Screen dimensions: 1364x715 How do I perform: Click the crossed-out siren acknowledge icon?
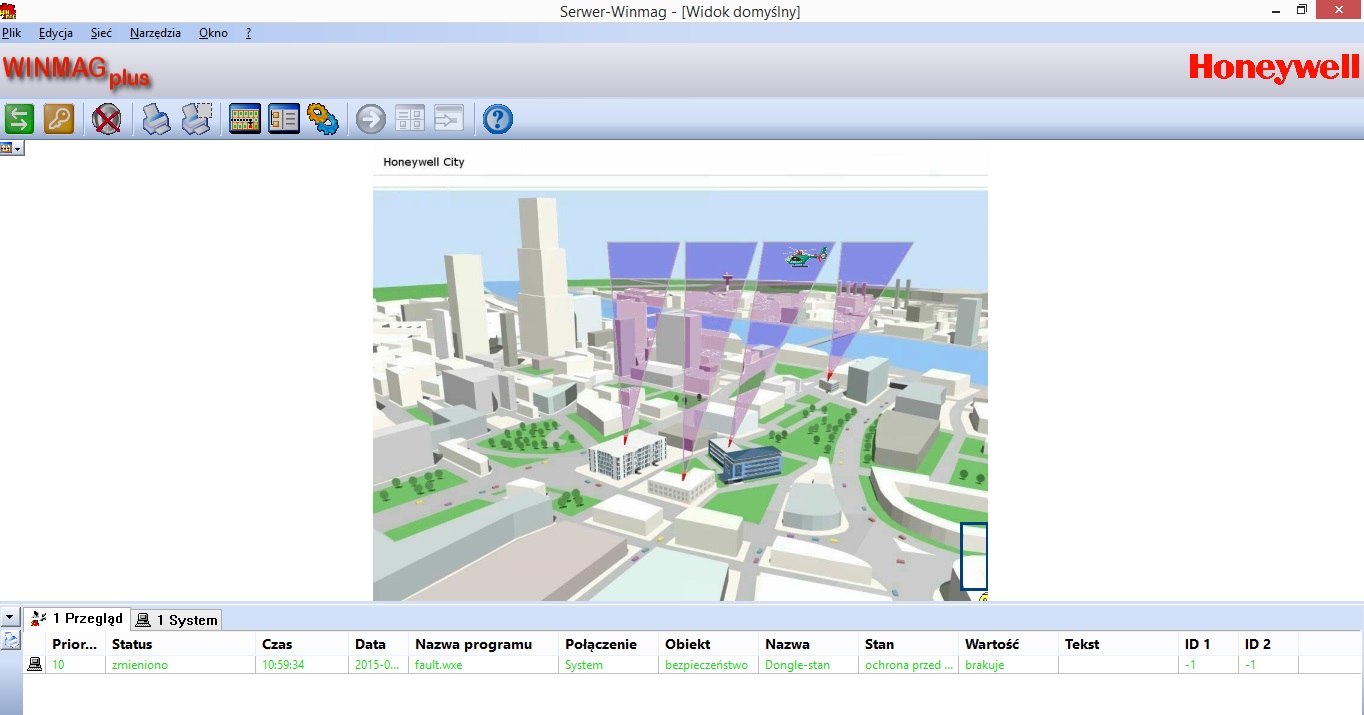click(x=107, y=119)
